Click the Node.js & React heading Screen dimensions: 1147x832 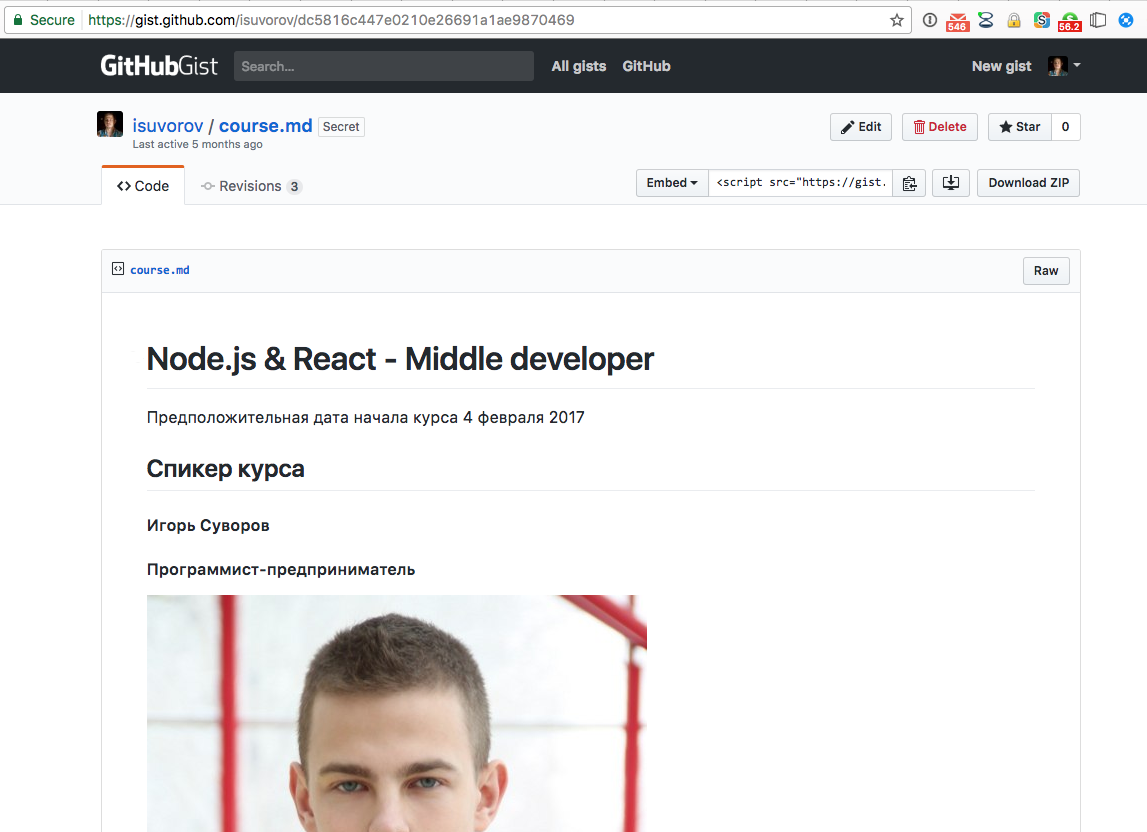pyautogui.click(x=400, y=359)
